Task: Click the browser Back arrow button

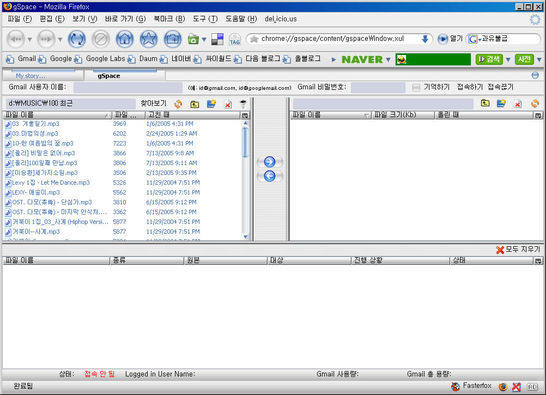Action: coord(15,39)
